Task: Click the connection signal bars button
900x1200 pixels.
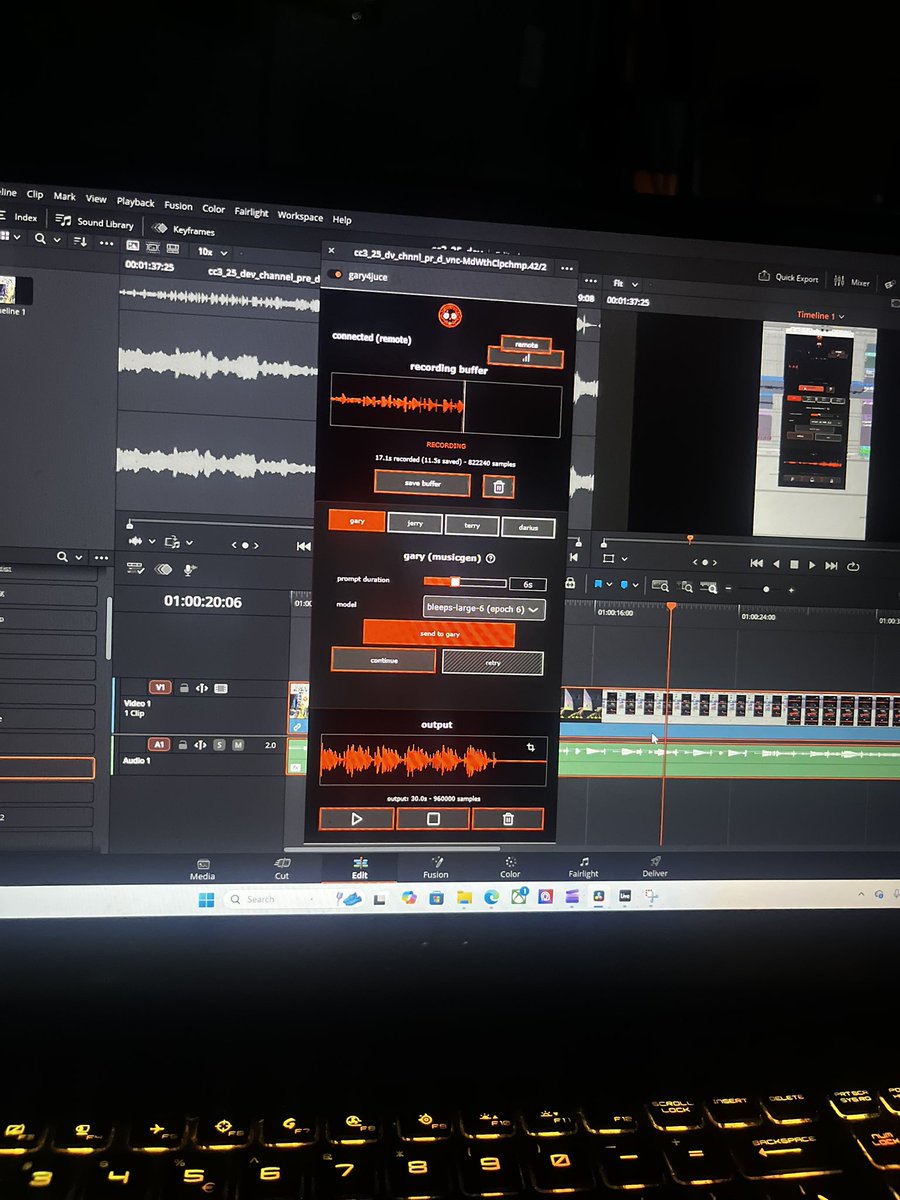Action: pyautogui.click(x=525, y=358)
